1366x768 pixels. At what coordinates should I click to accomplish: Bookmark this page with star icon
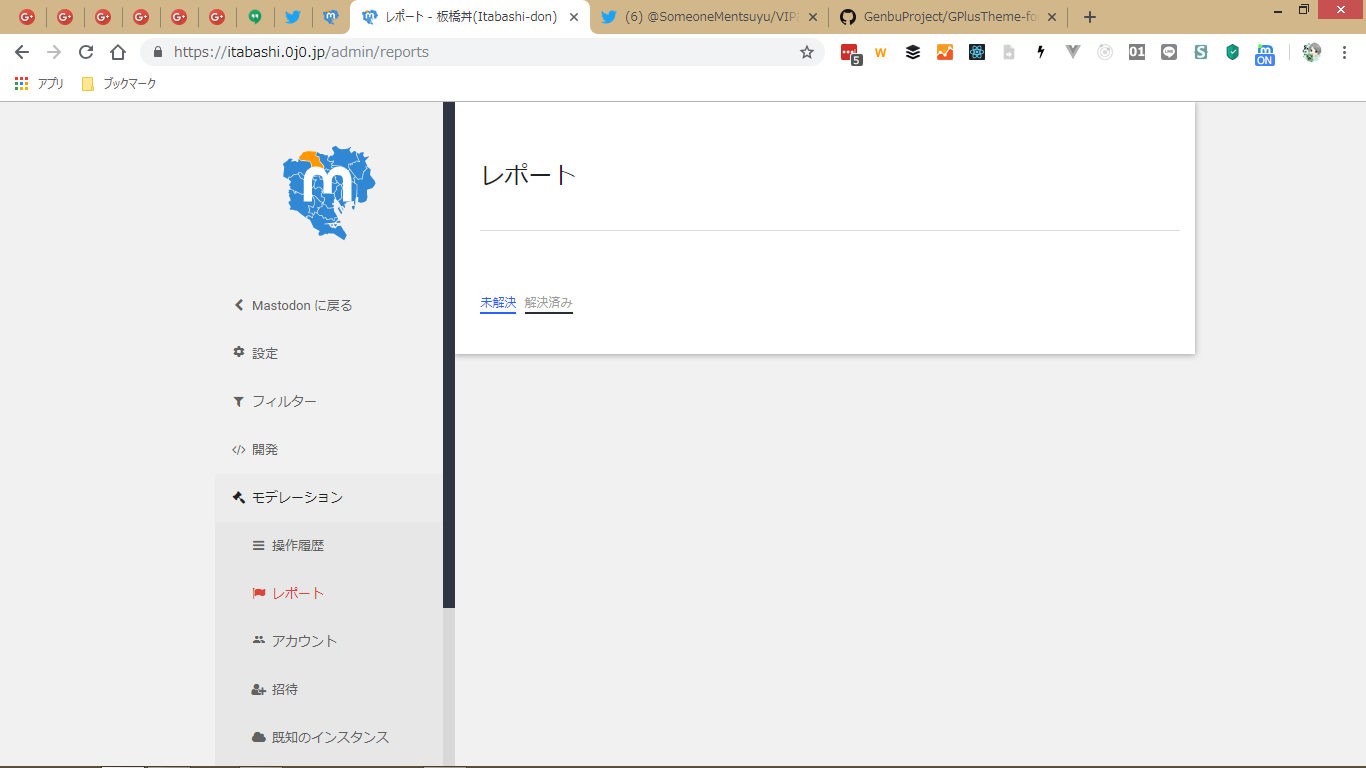point(807,52)
